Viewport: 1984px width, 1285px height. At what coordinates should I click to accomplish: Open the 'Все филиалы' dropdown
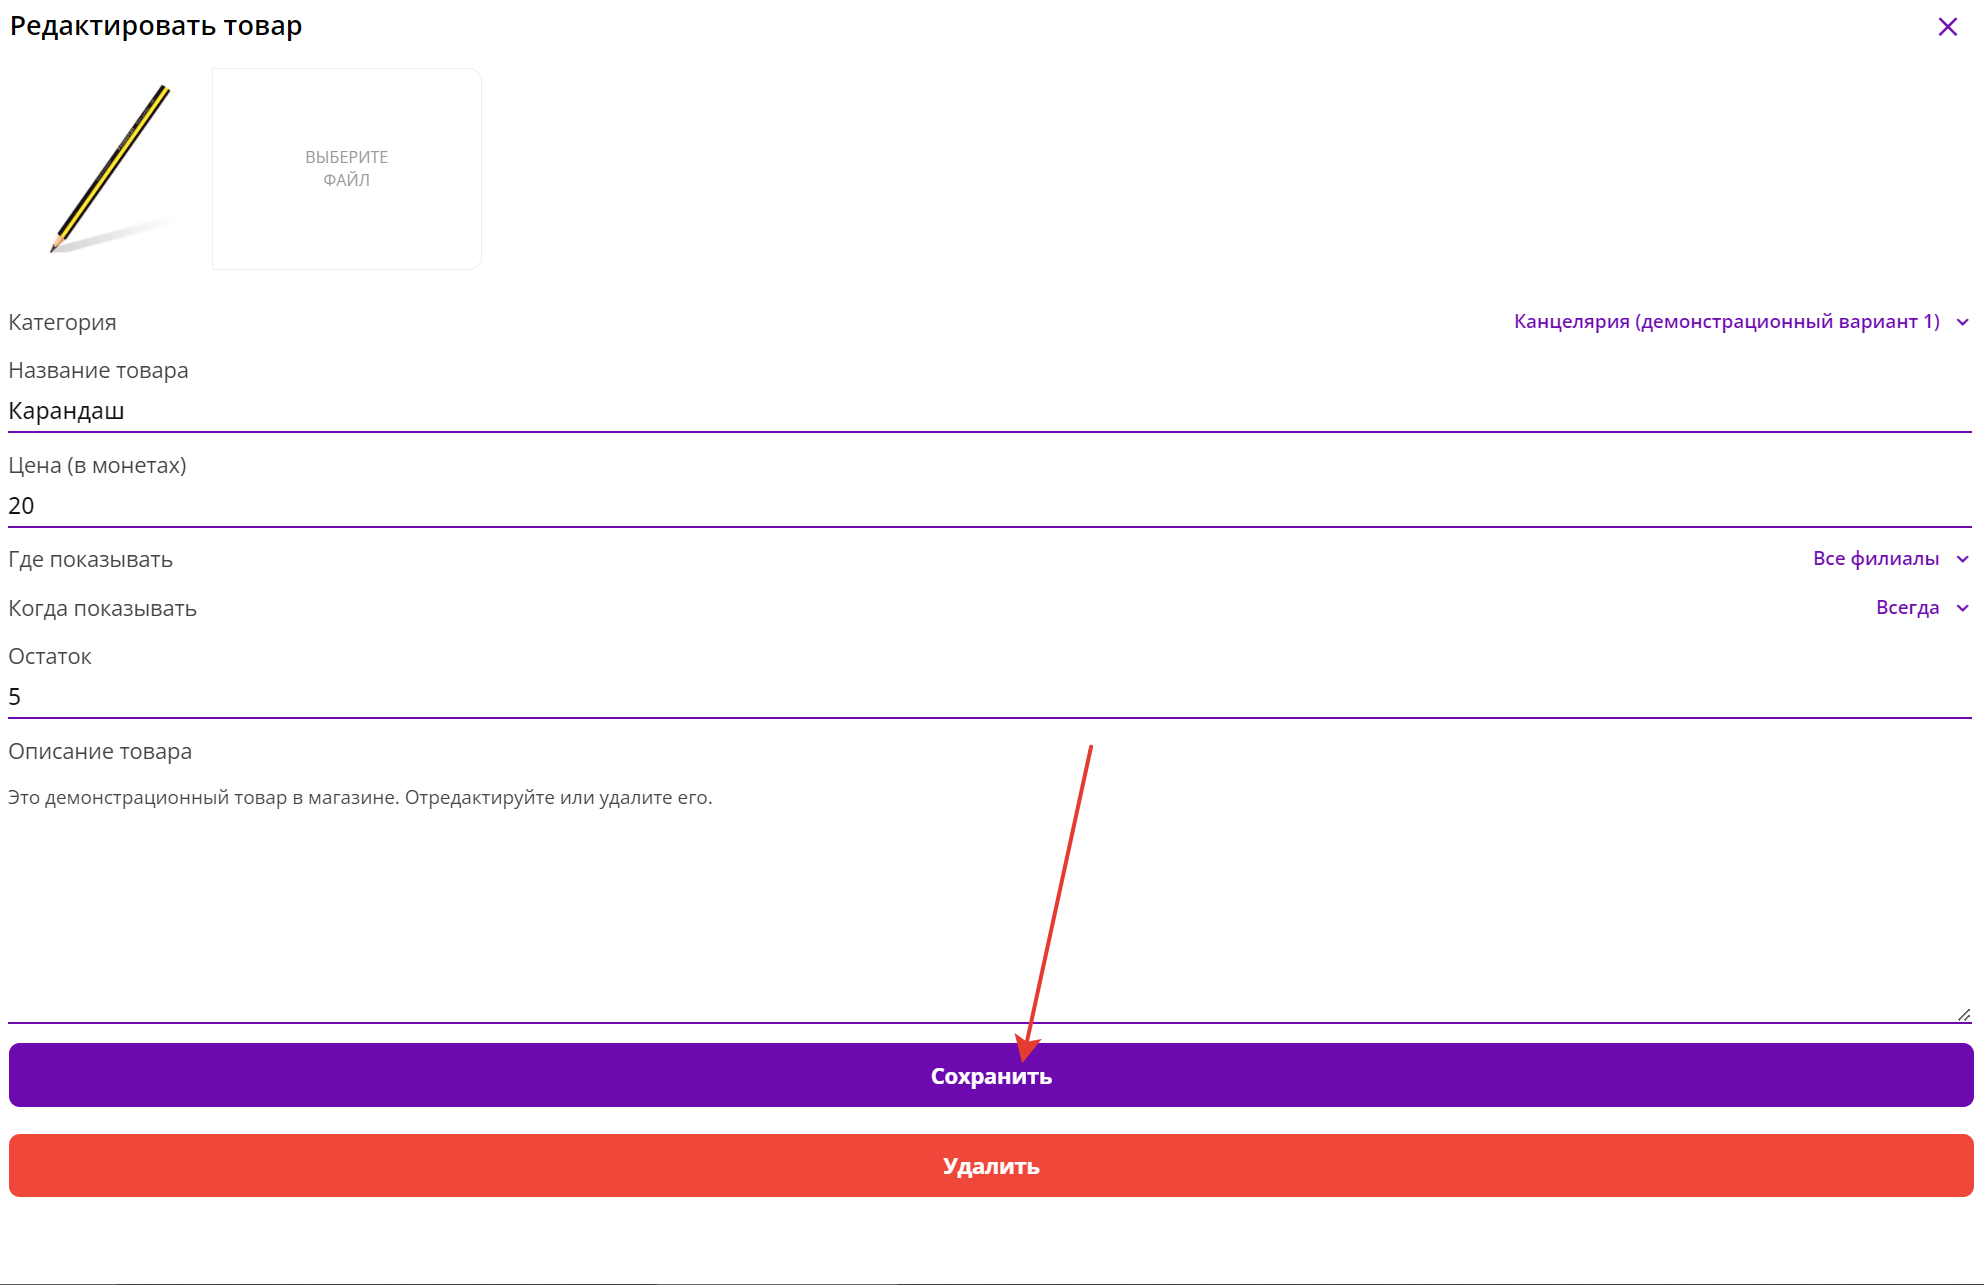1875,559
